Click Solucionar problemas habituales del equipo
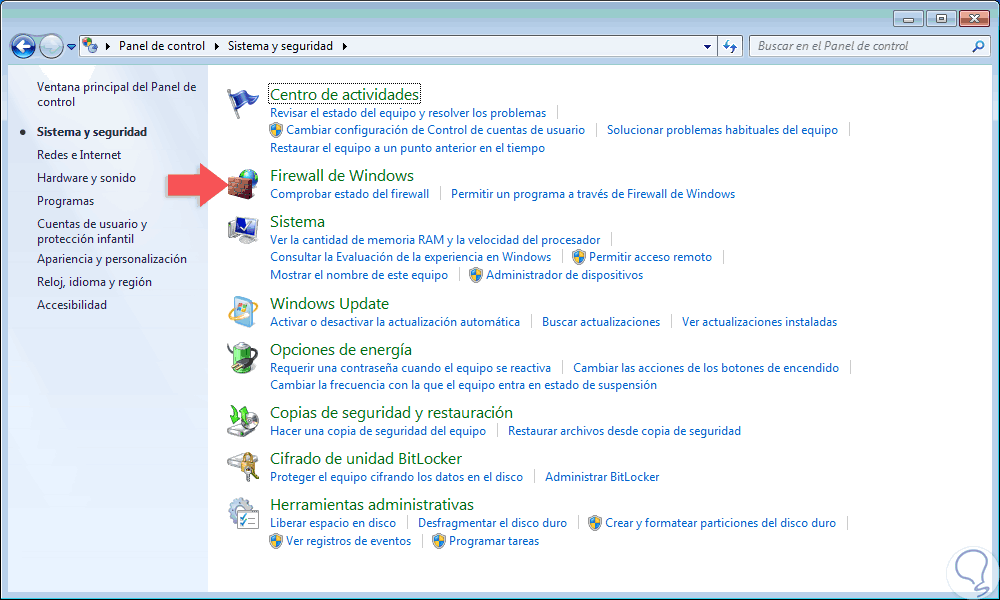The height and width of the screenshot is (600, 1000). click(723, 130)
